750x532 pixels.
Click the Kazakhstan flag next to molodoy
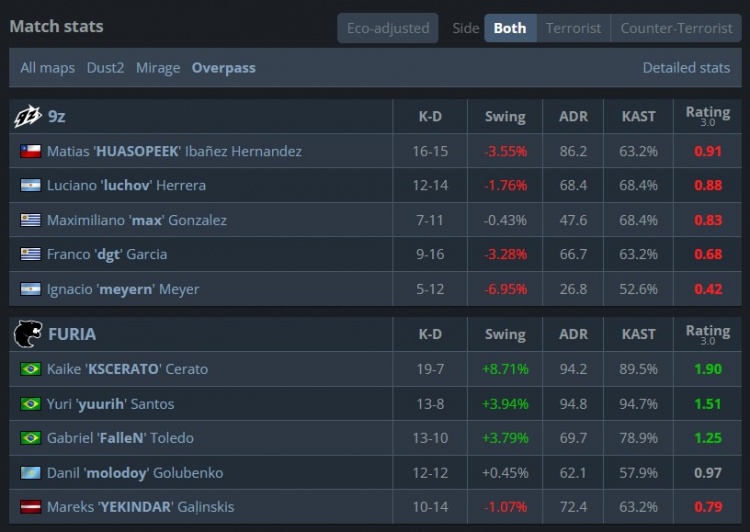(x=31, y=473)
